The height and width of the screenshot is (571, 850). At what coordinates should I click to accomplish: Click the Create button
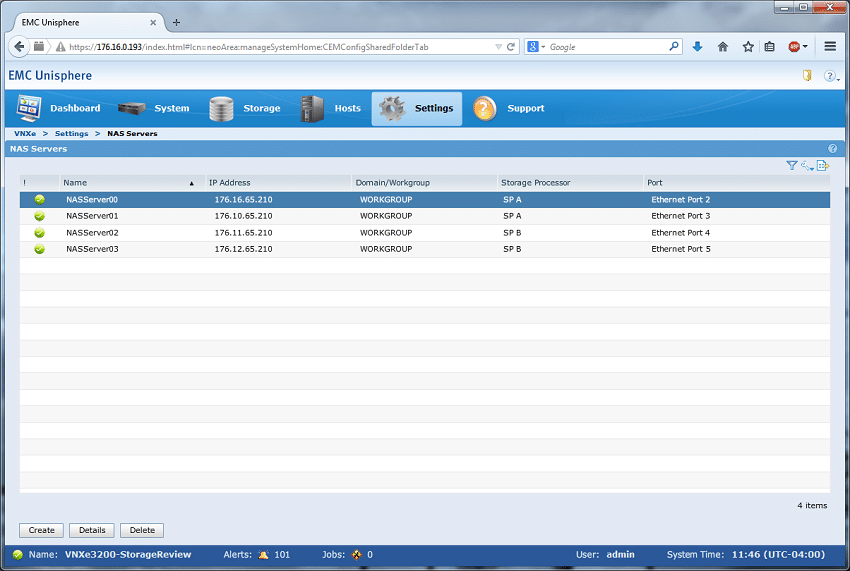click(41, 530)
